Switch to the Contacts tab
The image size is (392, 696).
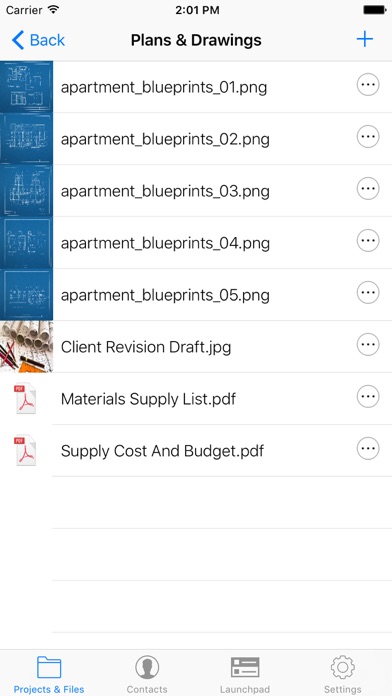(147, 674)
